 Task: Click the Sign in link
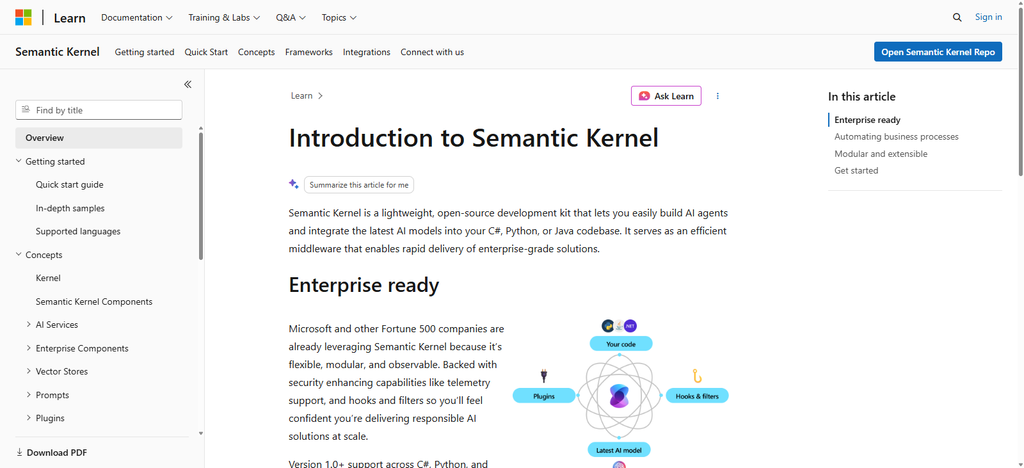point(988,17)
